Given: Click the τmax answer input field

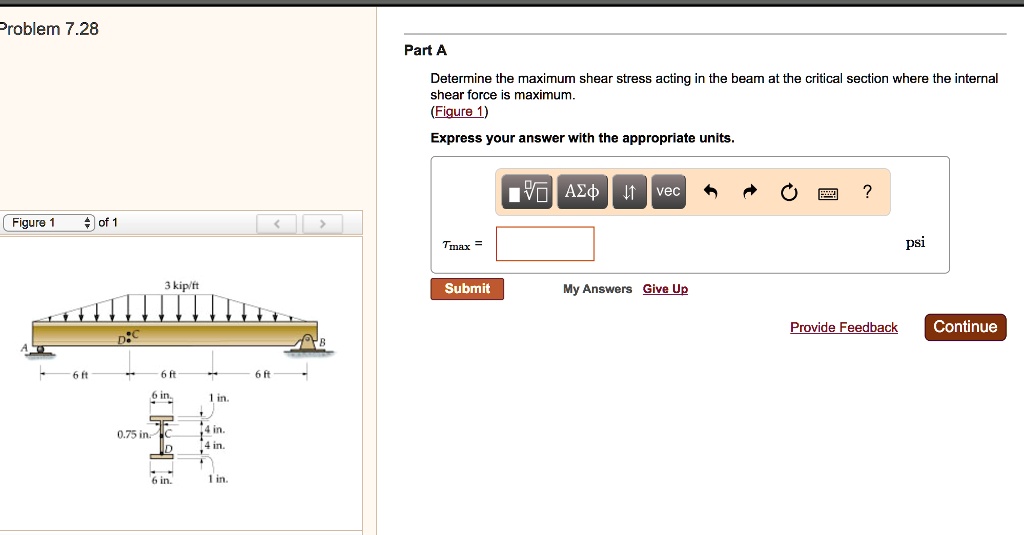Looking at the screenshot, I should pyautogui.click(x=545, y=244).
